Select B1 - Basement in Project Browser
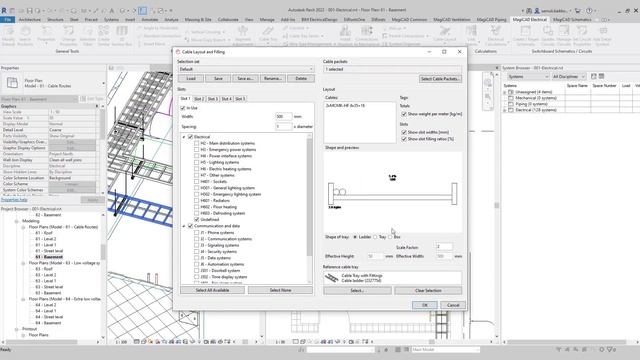 [49, 257]
